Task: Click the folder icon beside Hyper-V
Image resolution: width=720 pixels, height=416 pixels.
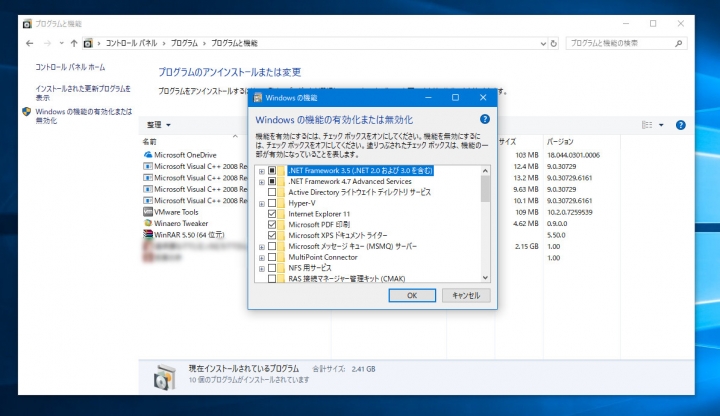Action: (x=281, y=203)
